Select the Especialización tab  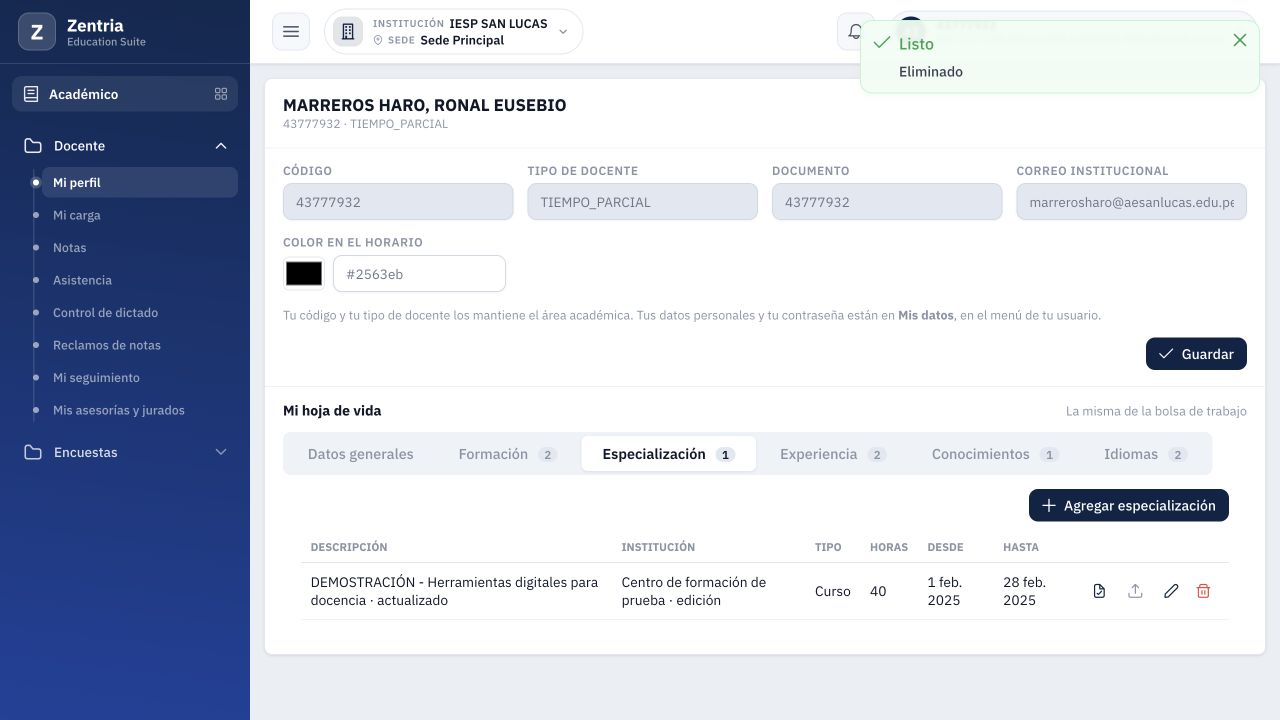668,454
